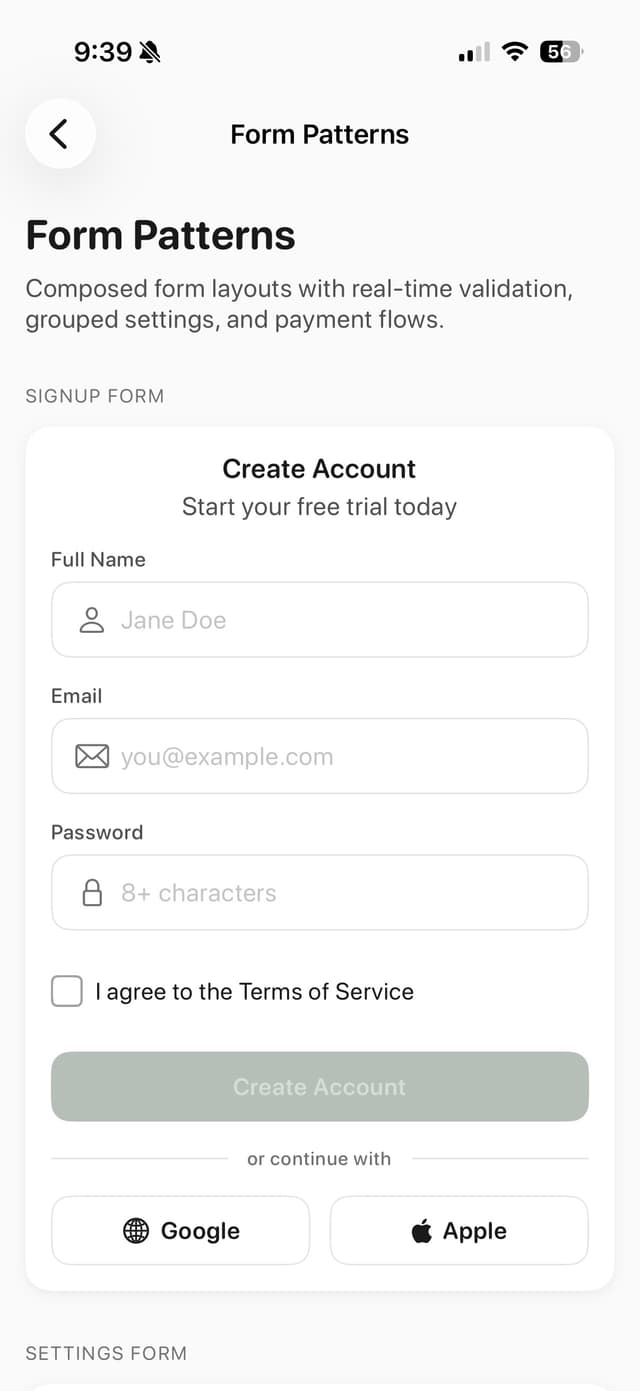This screenshot has height=1391, width=640.
Task: Check the Terms of Service checkbox
Action: coord(67,992)
